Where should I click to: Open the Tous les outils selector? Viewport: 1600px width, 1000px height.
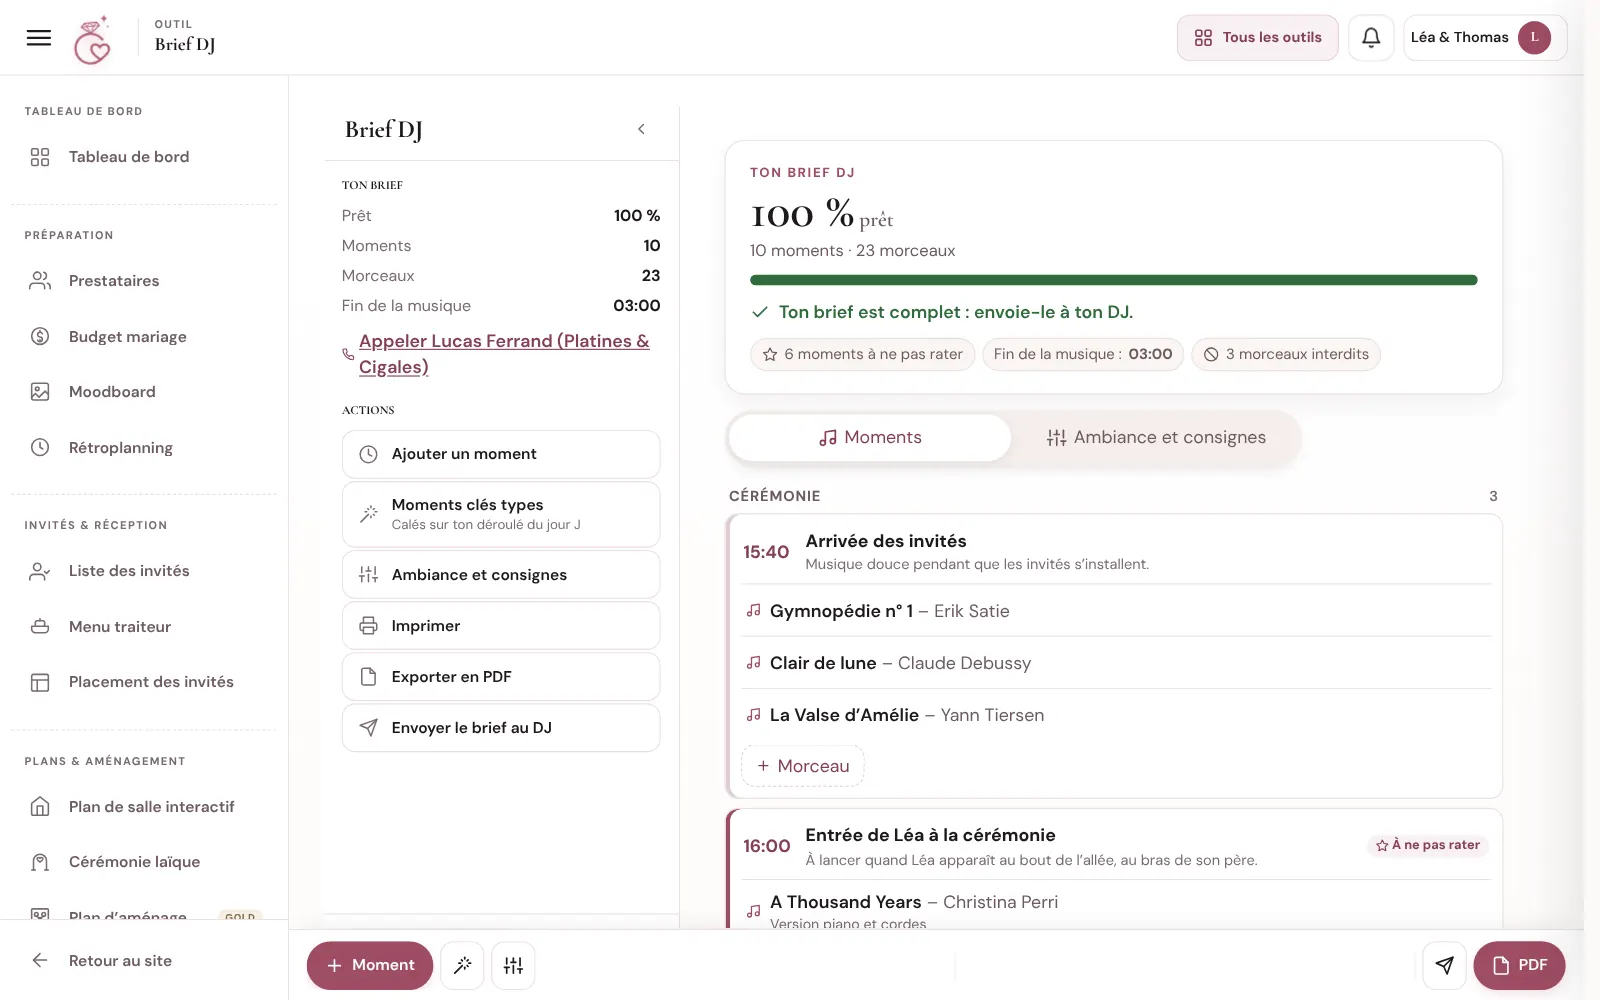click(1257, 38)
